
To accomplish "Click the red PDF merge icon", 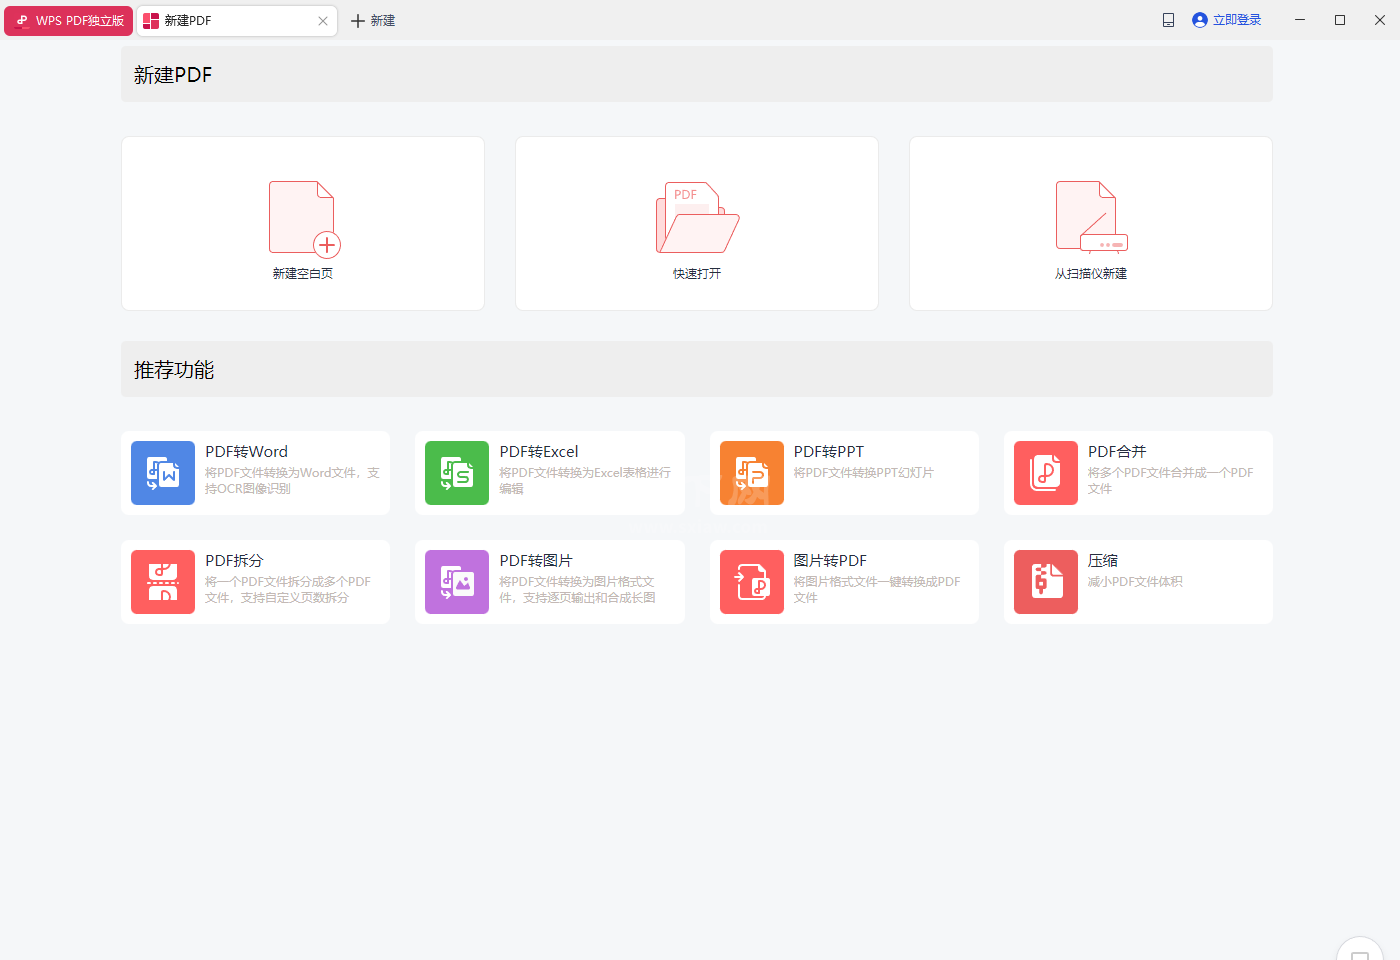I will [1046, 473].
